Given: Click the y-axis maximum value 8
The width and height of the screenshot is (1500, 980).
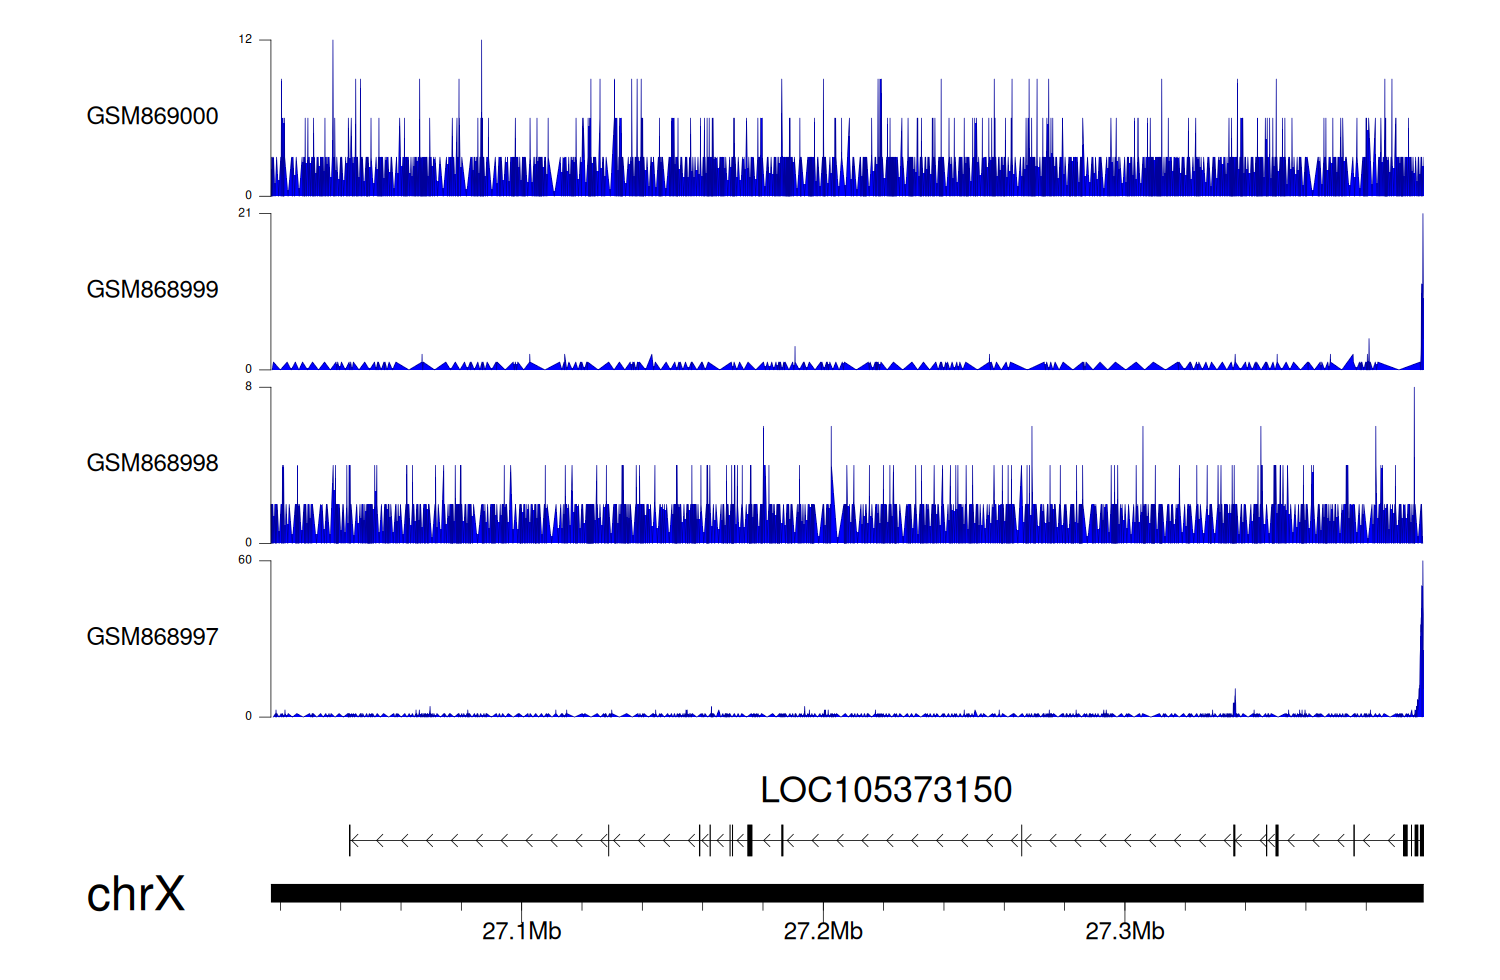Looking at the screenshot, I should pos(248,387).
